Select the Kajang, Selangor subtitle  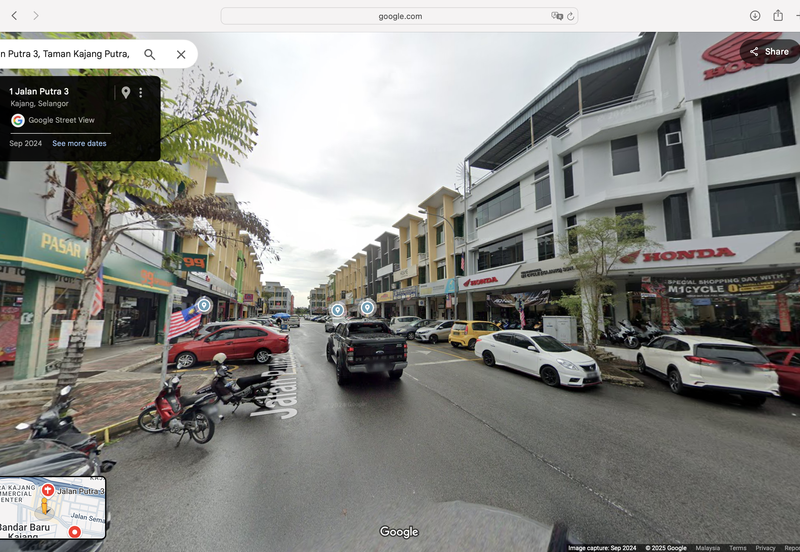point(39,104)
